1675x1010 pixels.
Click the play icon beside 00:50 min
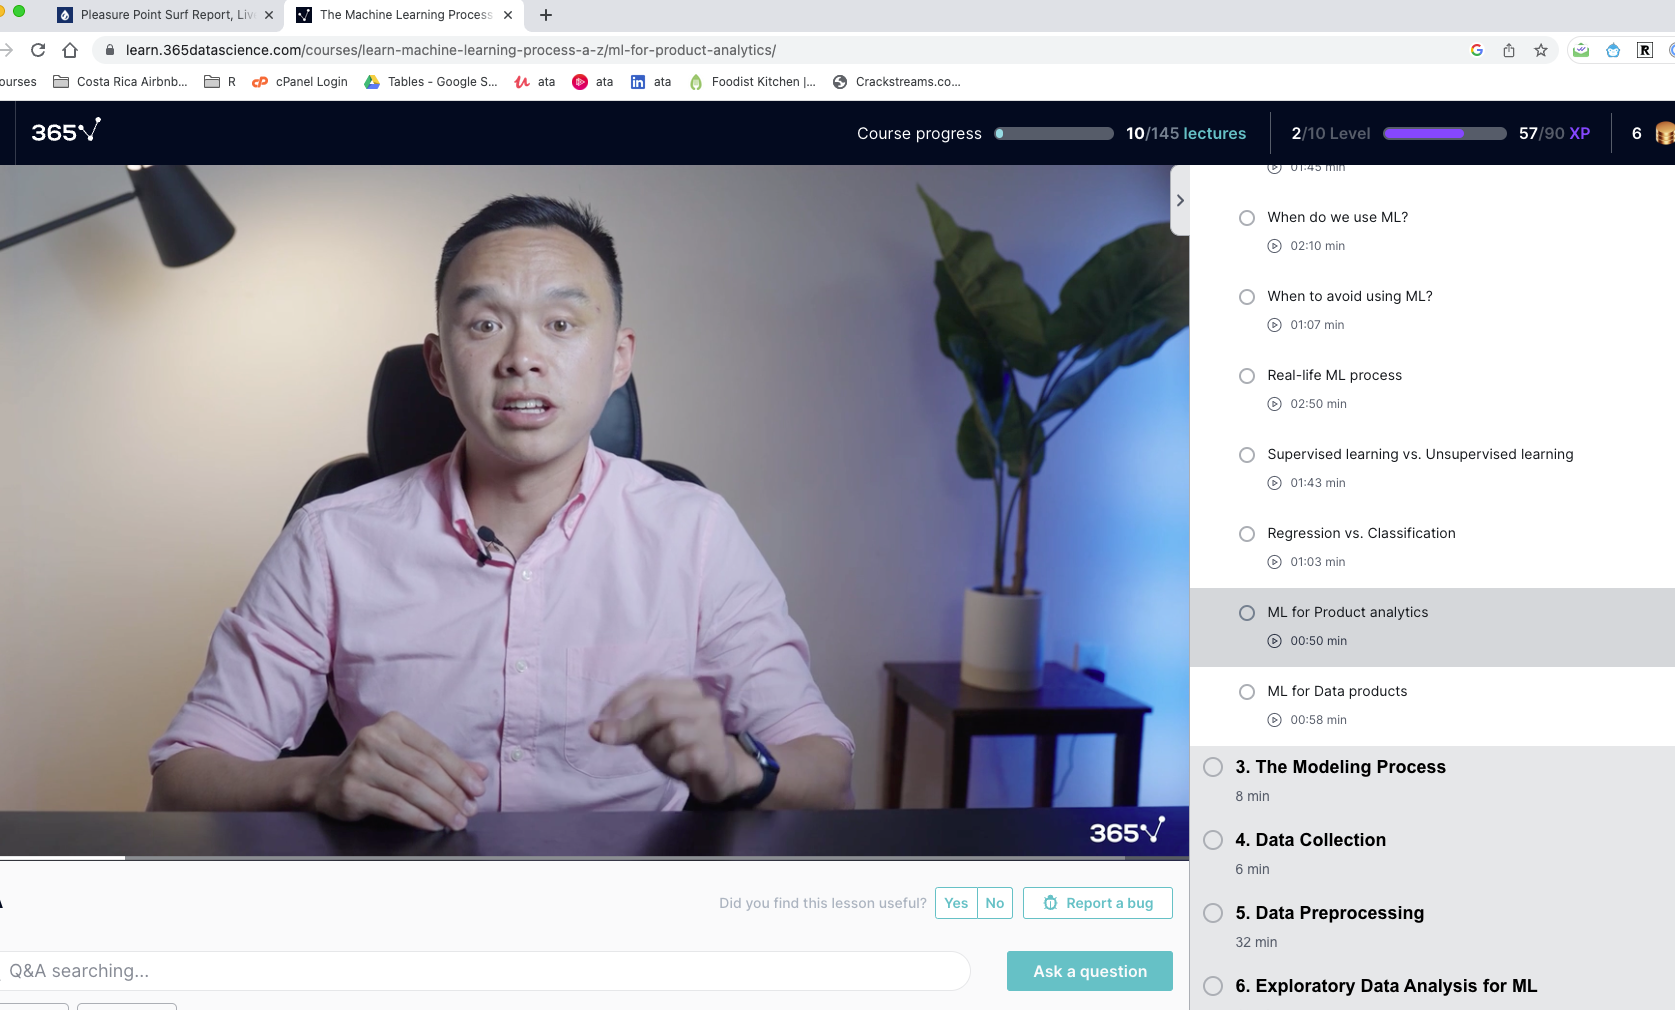[x=1274, y=641]
